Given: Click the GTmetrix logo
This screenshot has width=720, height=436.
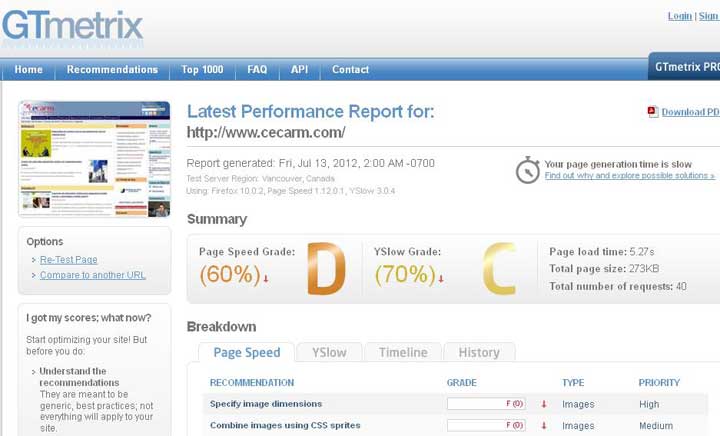Looking at the screenshot, I should (72, 27).
